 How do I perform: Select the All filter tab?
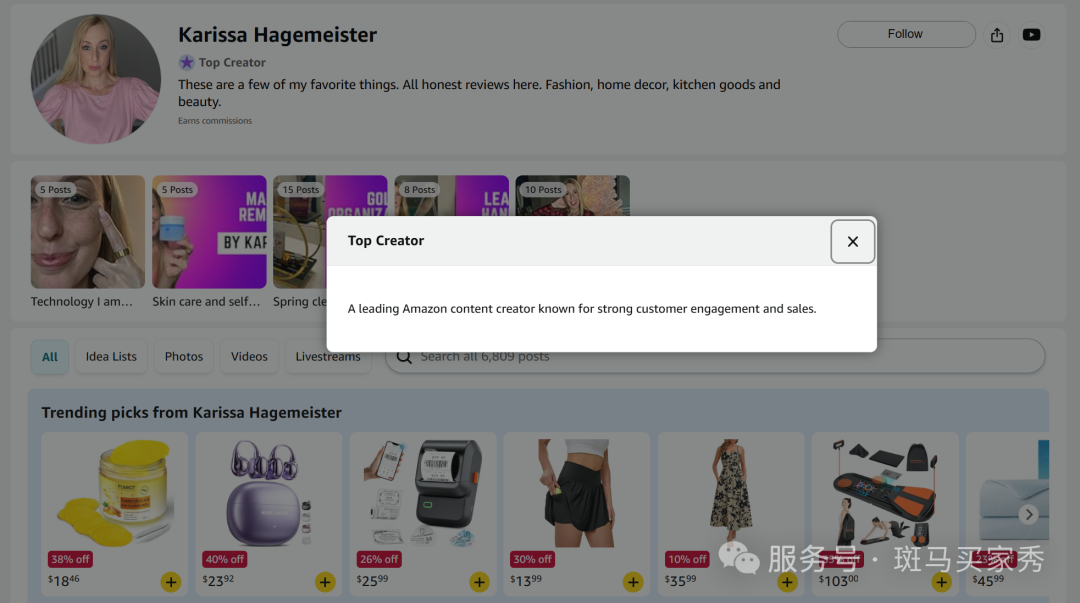[x=50, y=356]
